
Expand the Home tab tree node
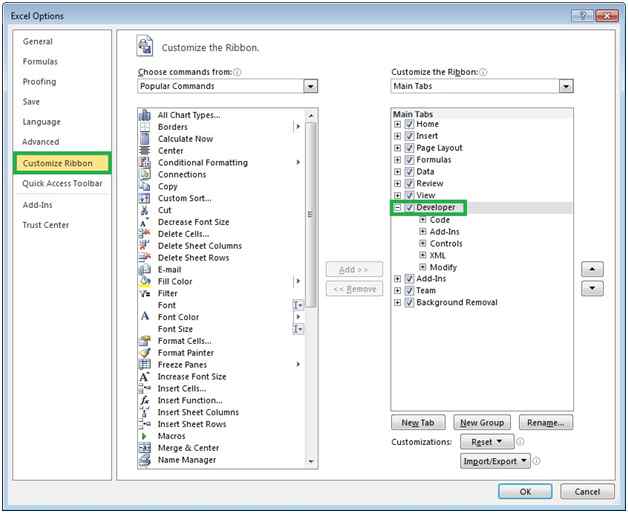coord(397,125)
